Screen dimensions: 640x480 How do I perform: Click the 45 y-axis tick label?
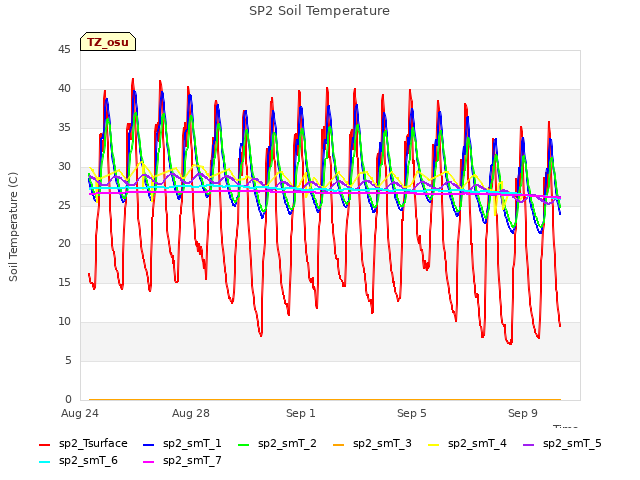pyautogui.click(x=64, y=49)
